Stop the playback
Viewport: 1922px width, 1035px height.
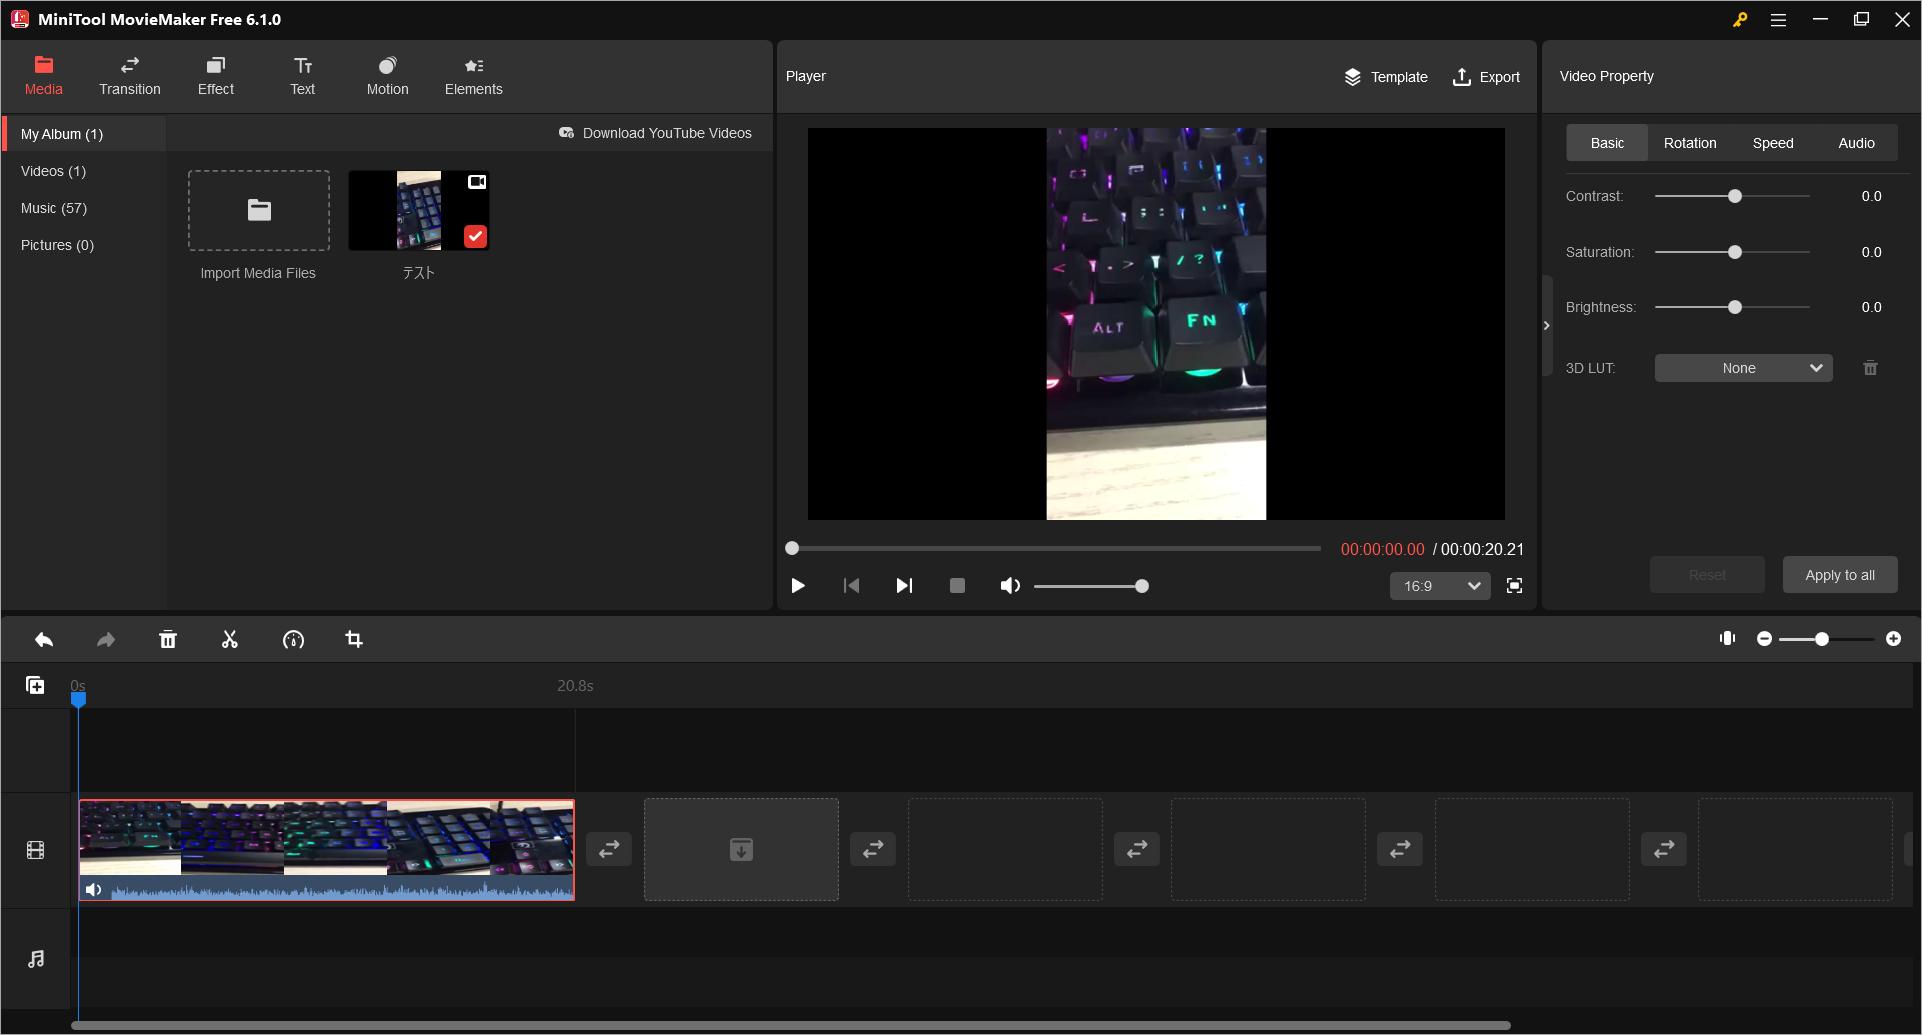click(x=957, y=586)
